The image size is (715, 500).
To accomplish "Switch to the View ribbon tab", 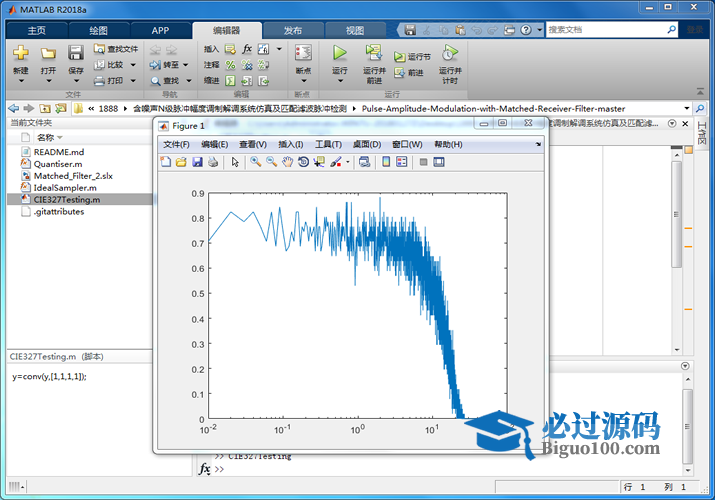I will (355, 31).
